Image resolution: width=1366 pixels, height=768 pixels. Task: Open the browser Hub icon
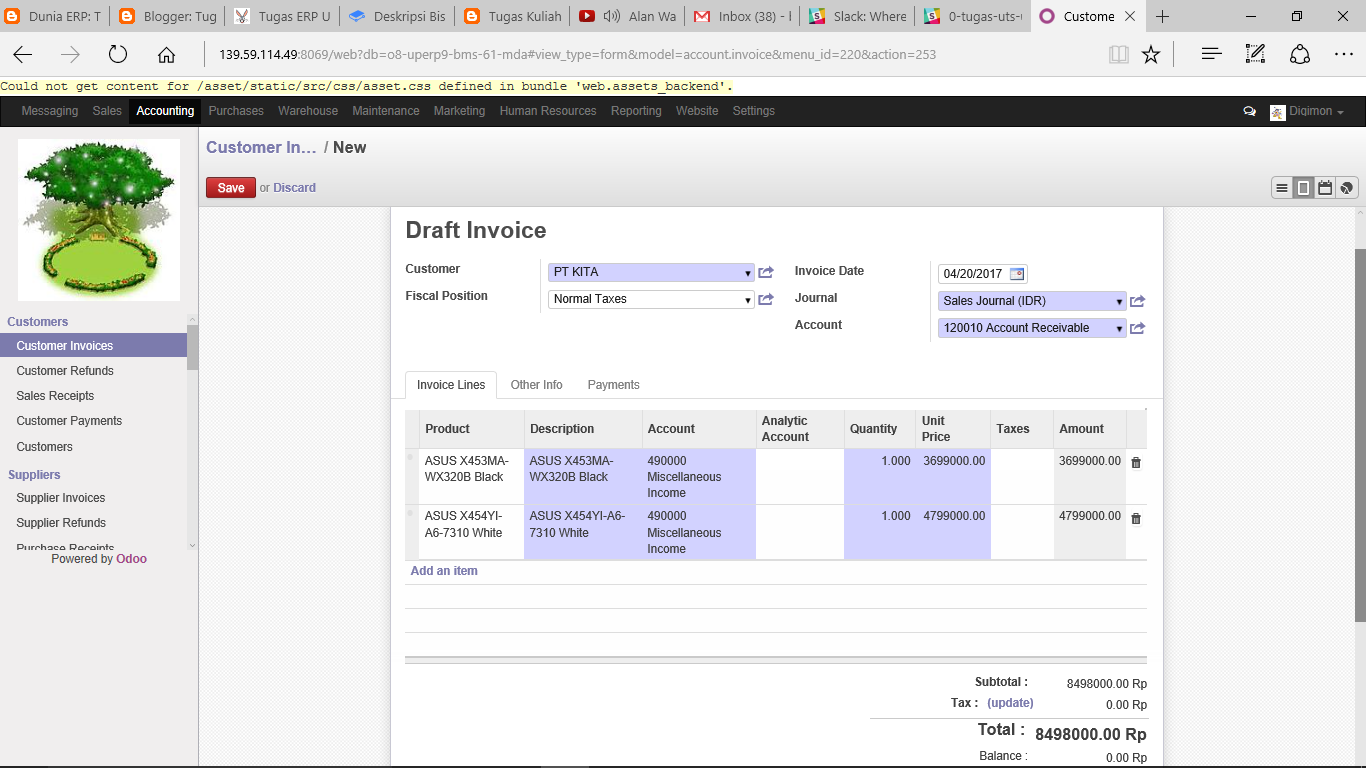(x=1212, y=55)
